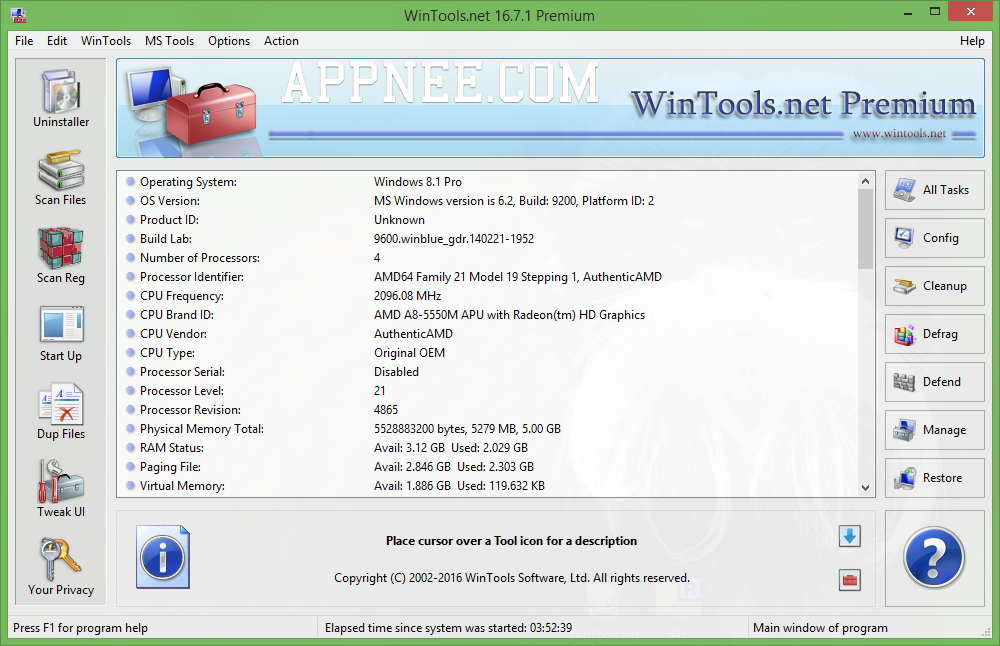1000x646 pixels.
Task: Click 'Main window of program' status text
Action: (x=820, y=628)
